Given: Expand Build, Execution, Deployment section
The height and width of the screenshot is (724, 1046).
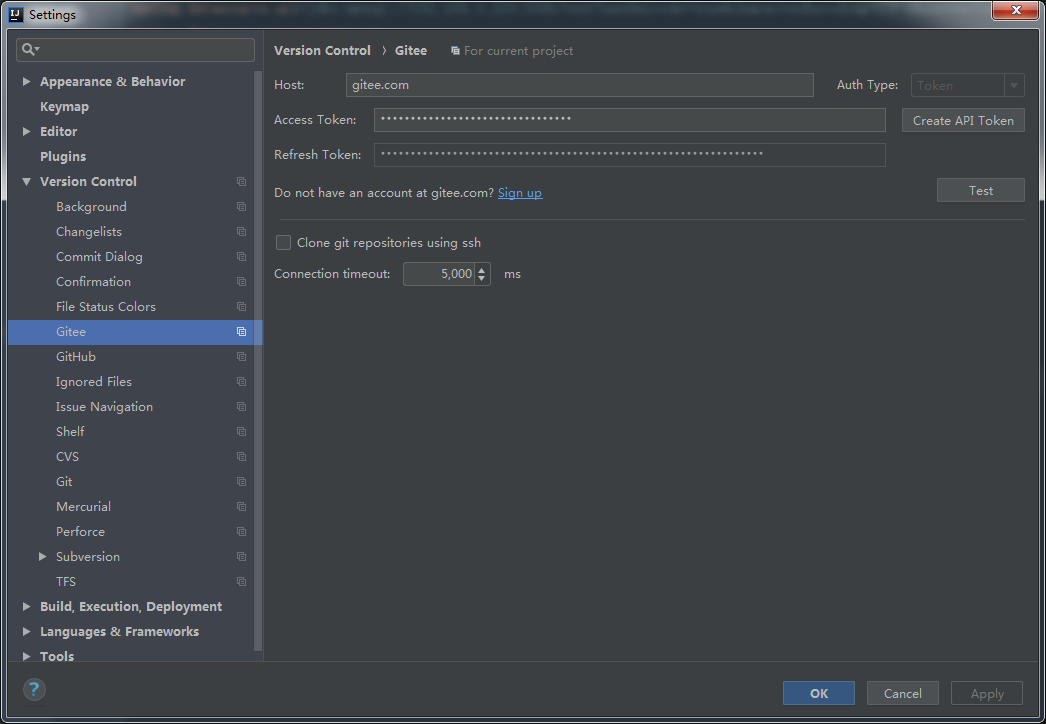Looking at the screenshot, I should 26,607.
